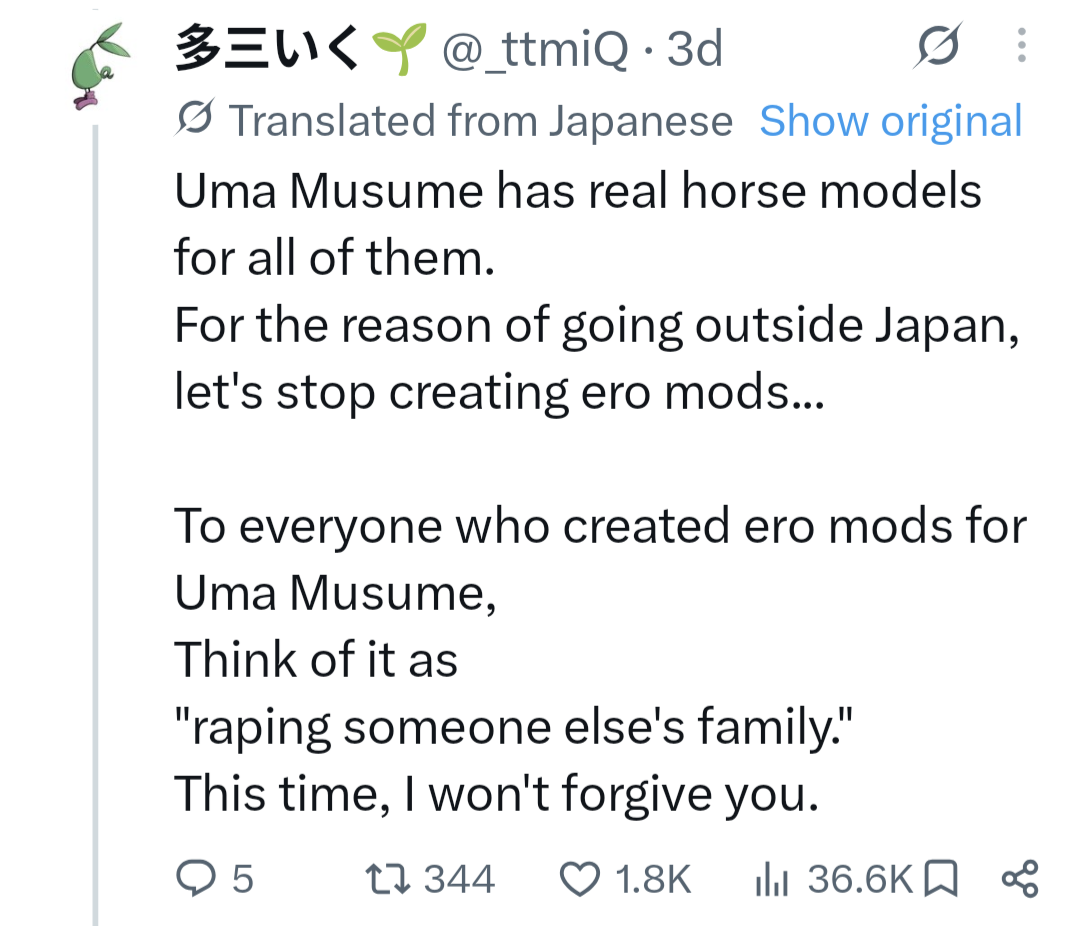Open the tweet body text

click(x=600, y=492)
